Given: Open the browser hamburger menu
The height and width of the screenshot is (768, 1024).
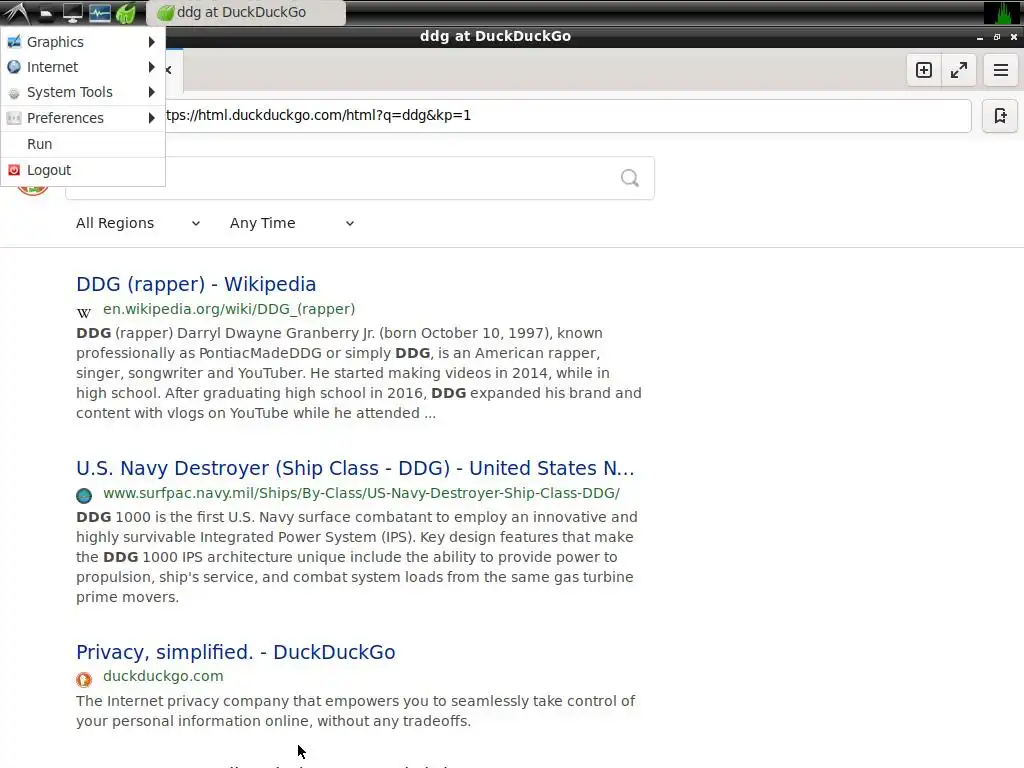Looking at the screenshot, I should [x=1000, y=70].
